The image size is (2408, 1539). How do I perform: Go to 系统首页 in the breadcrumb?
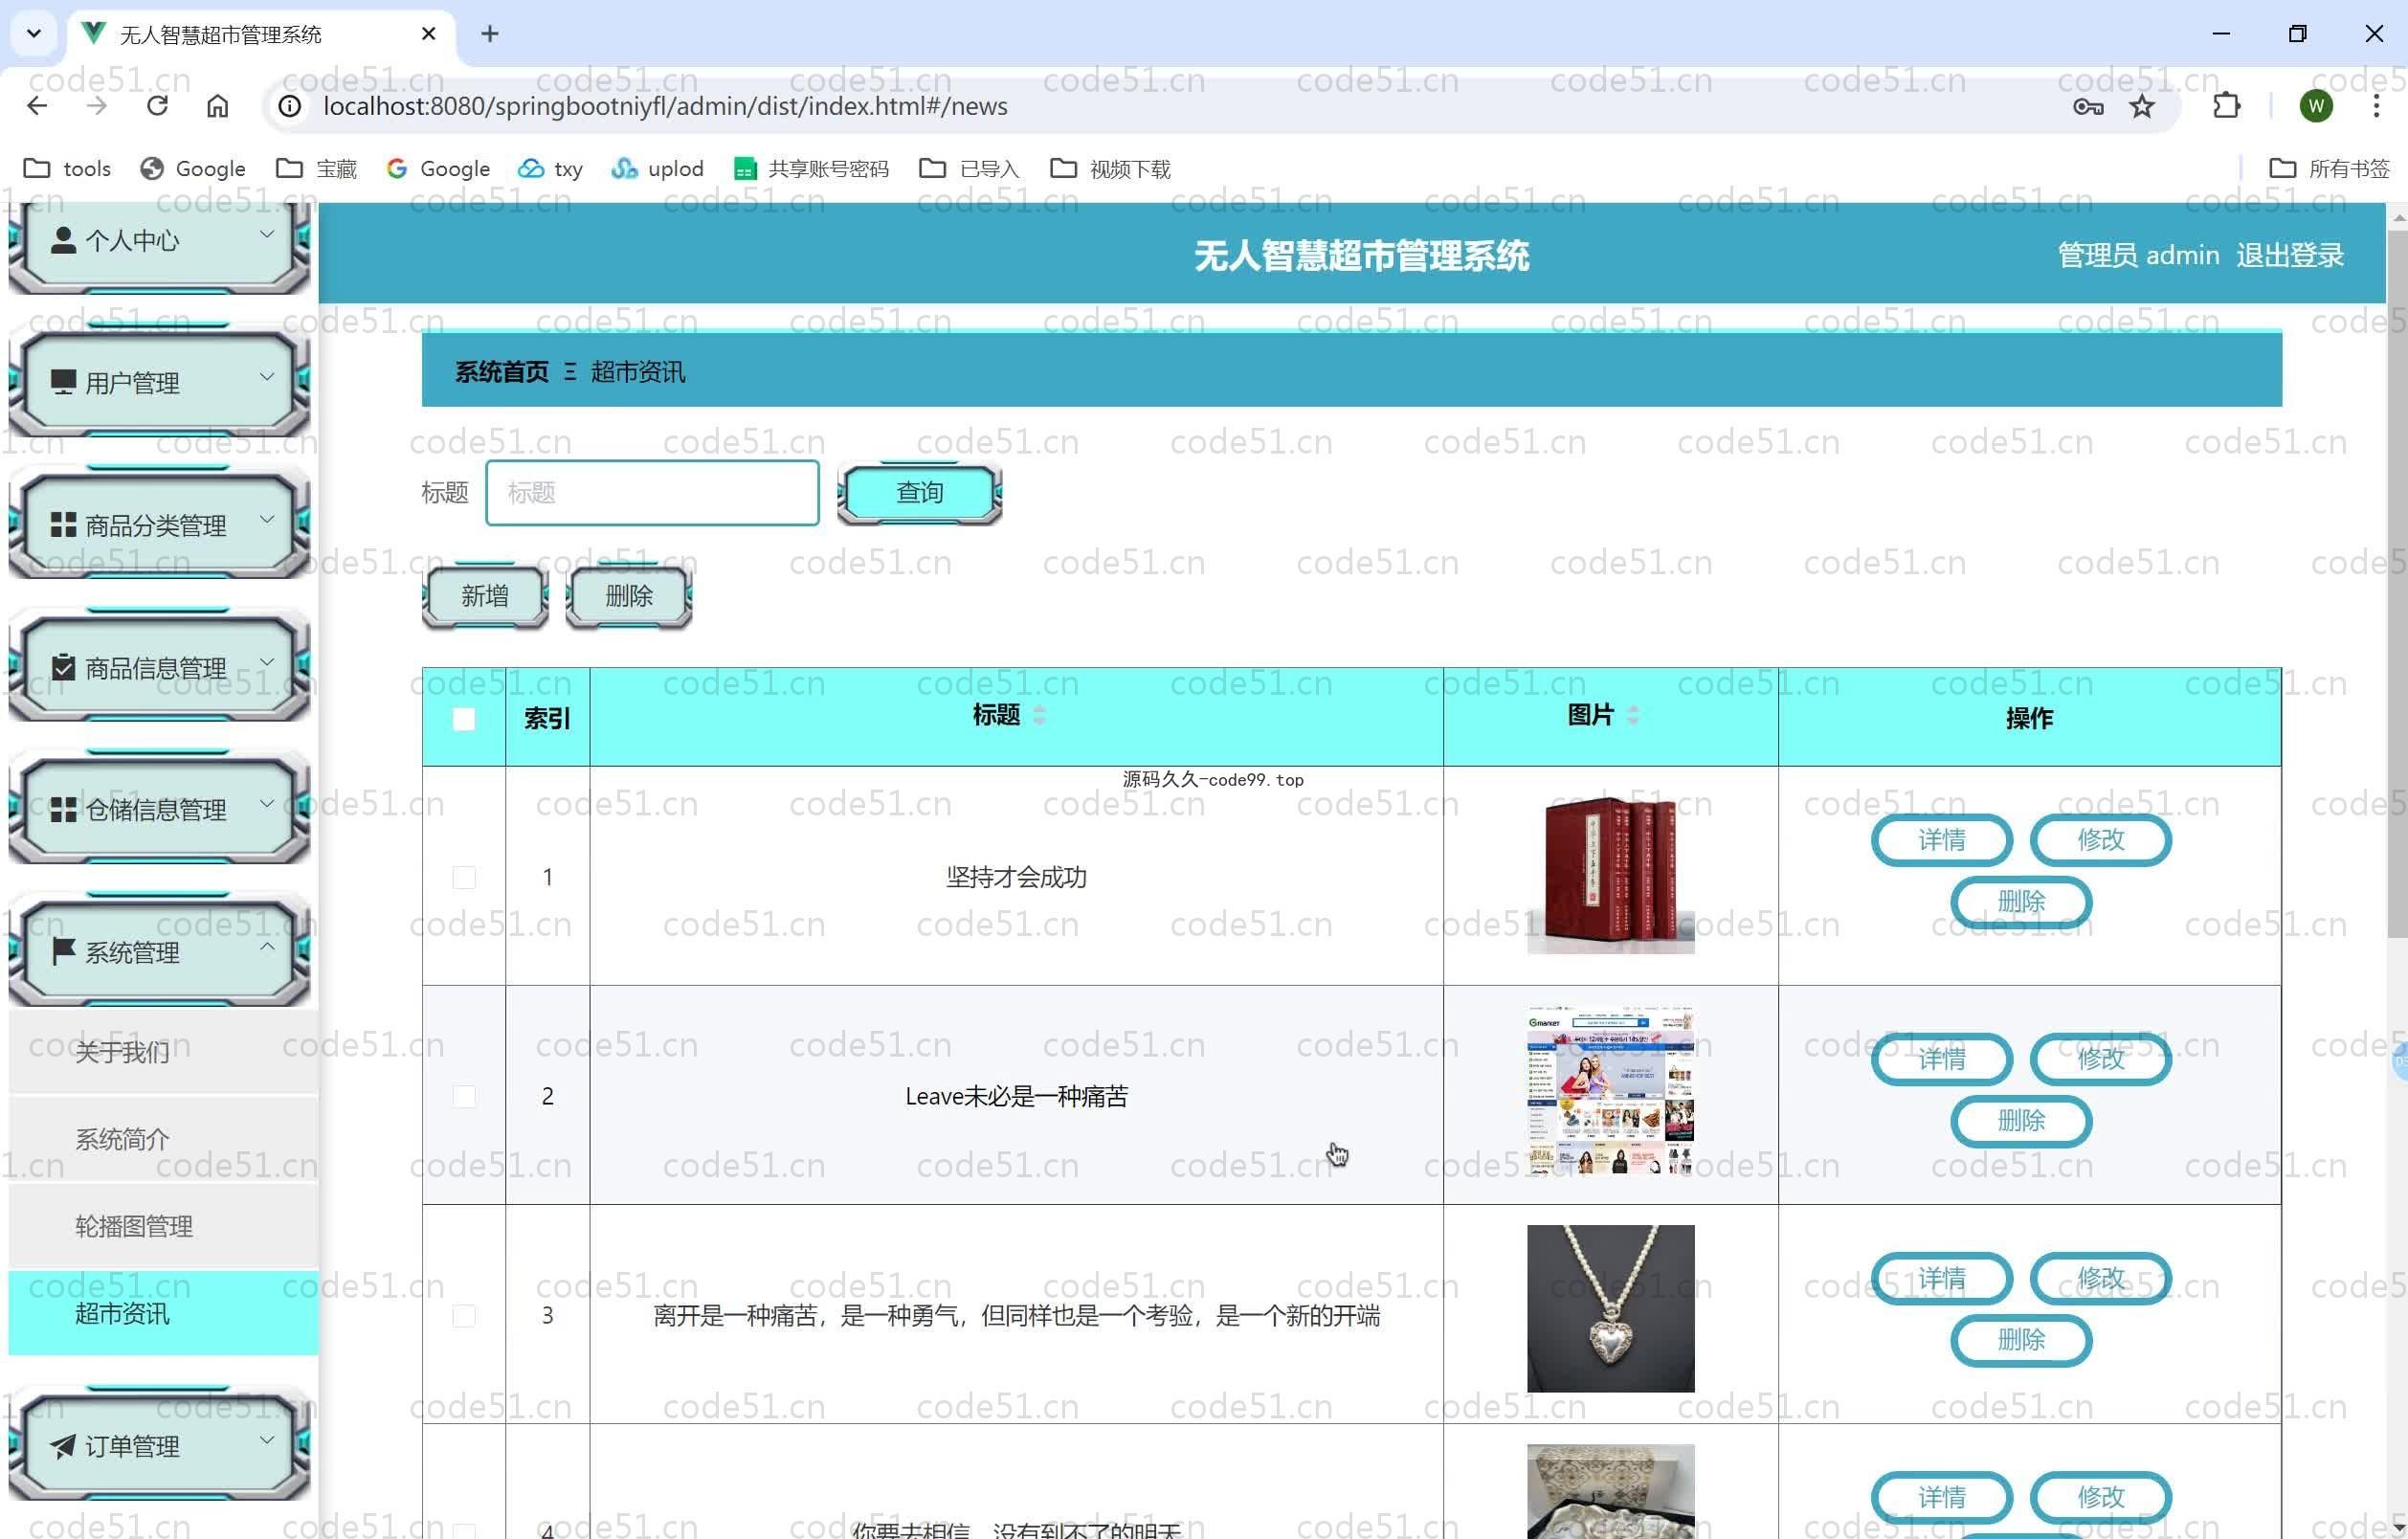(502, 372)
